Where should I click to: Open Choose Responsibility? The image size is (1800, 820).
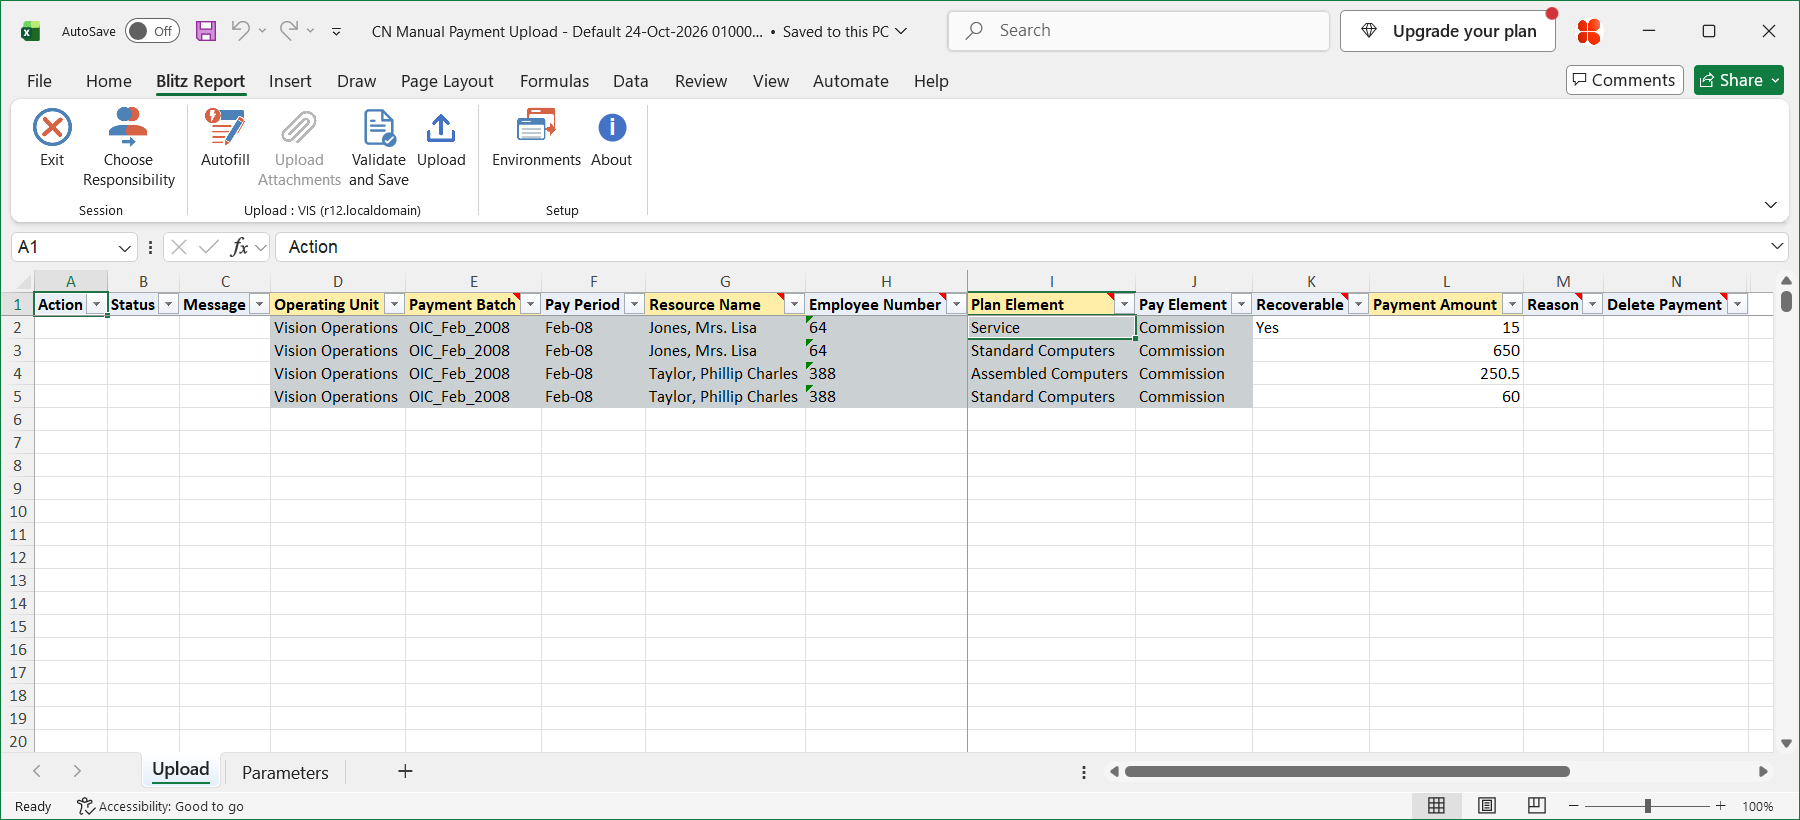pos(129,147)
